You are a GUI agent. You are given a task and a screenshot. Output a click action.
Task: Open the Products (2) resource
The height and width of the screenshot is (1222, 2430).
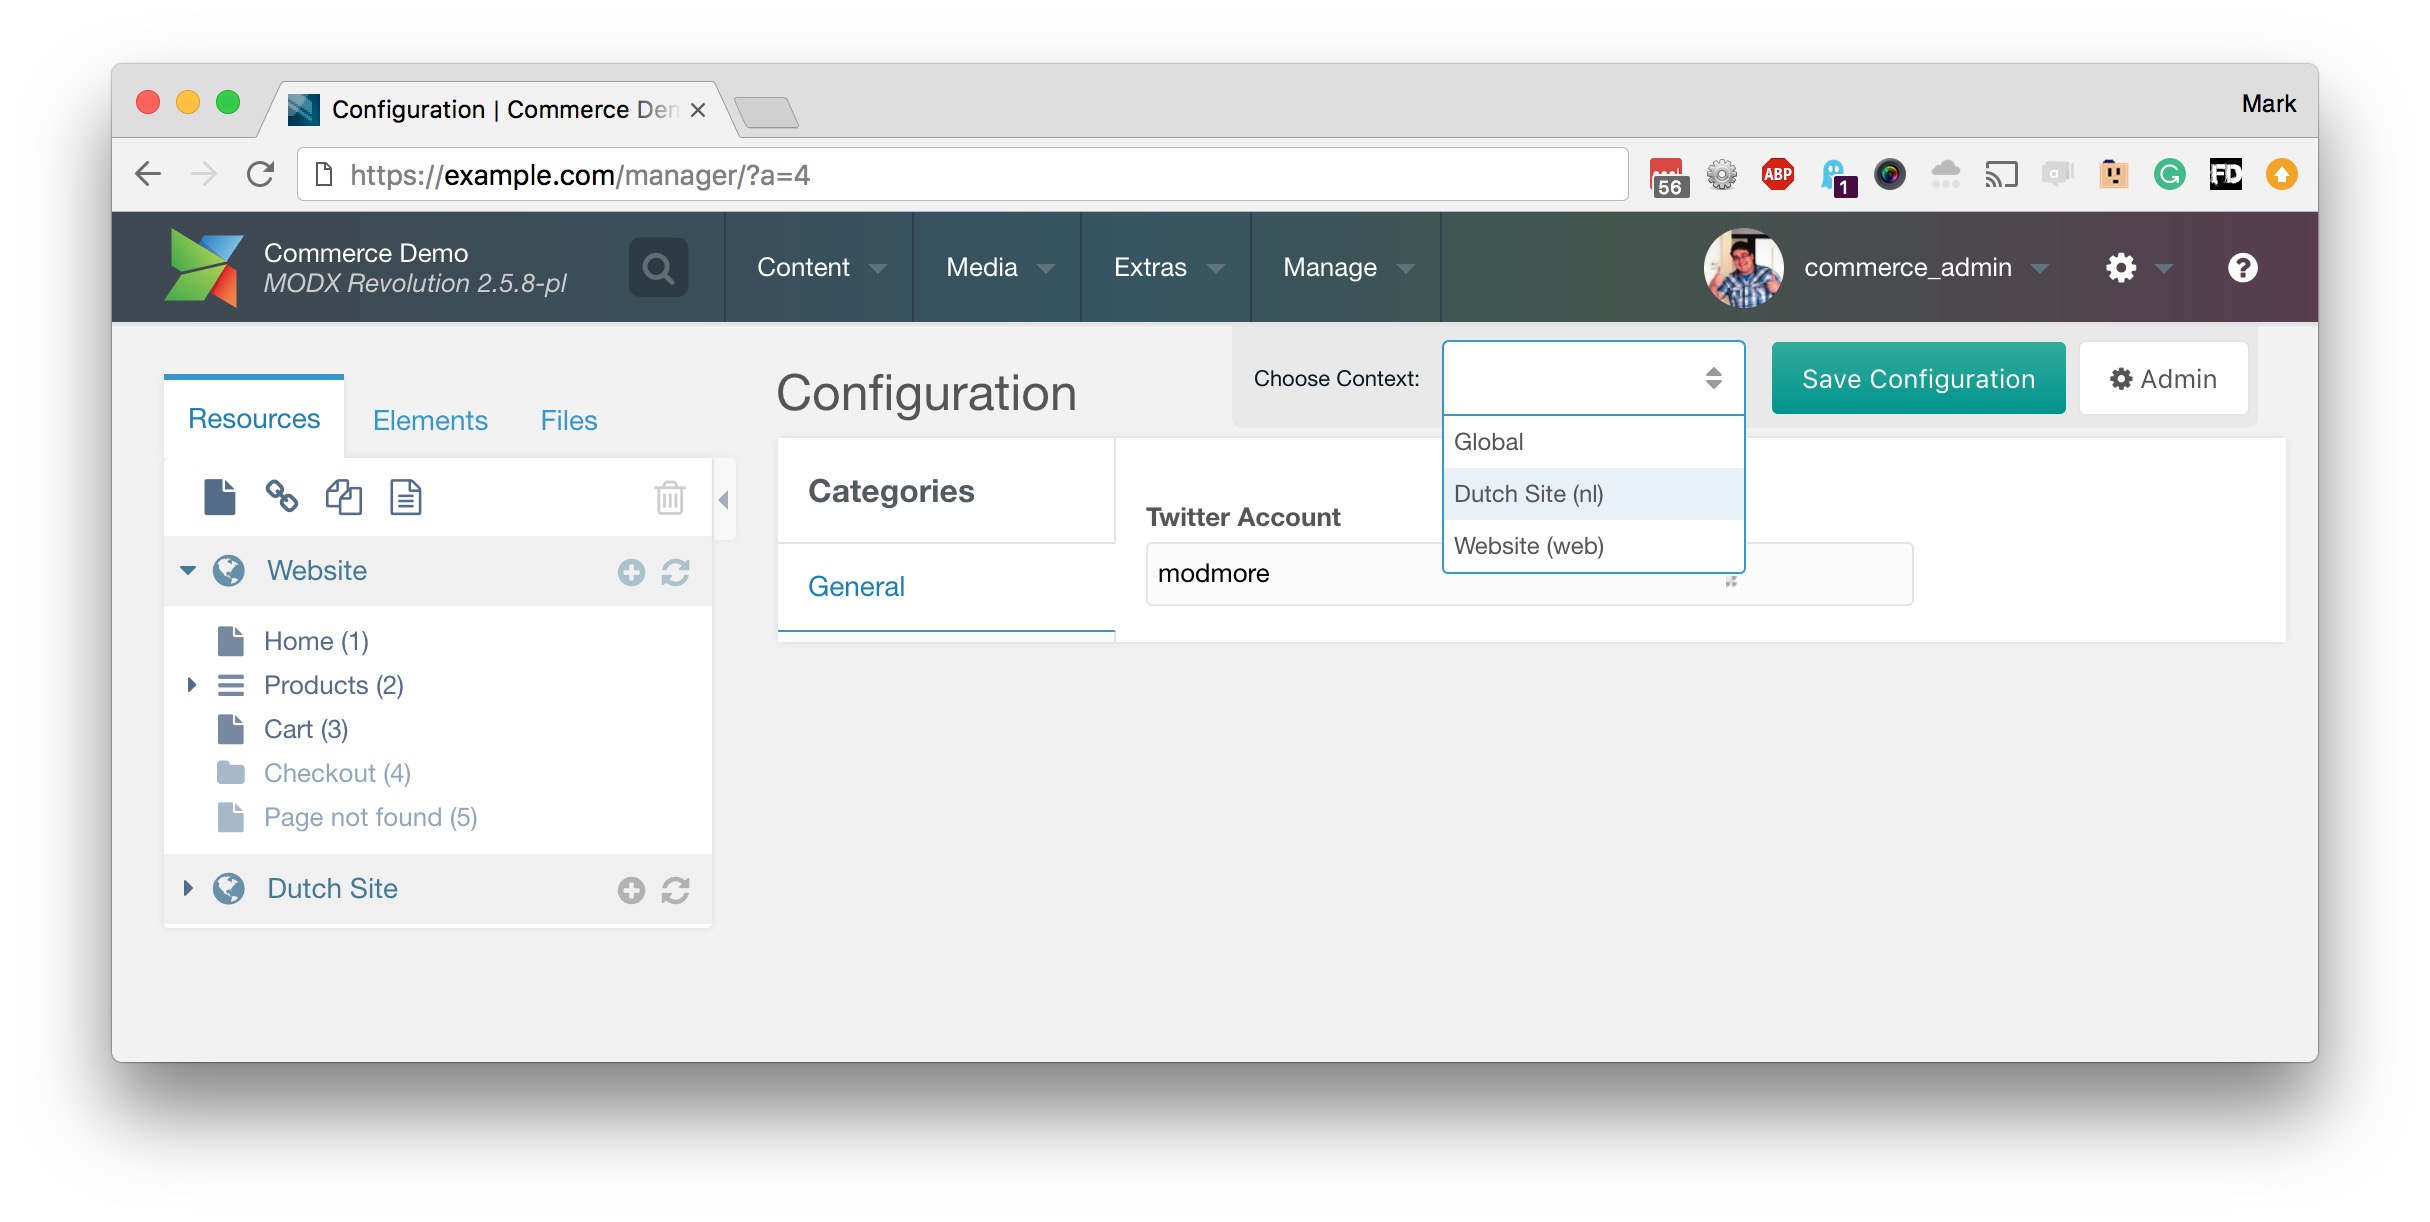point(333,685)
